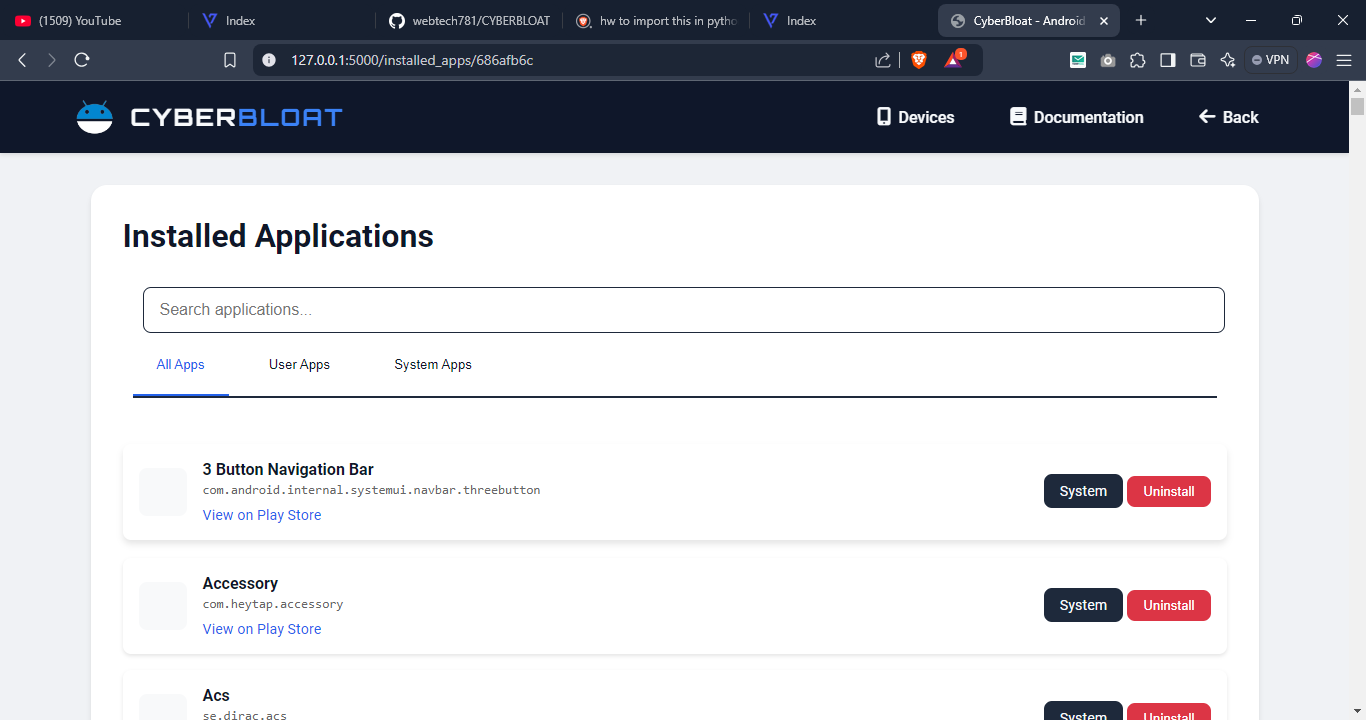Click the Brave Shields lion icon
Image resolution: width=1366 pixels, height=720 pixels.
tap(919, 60)
